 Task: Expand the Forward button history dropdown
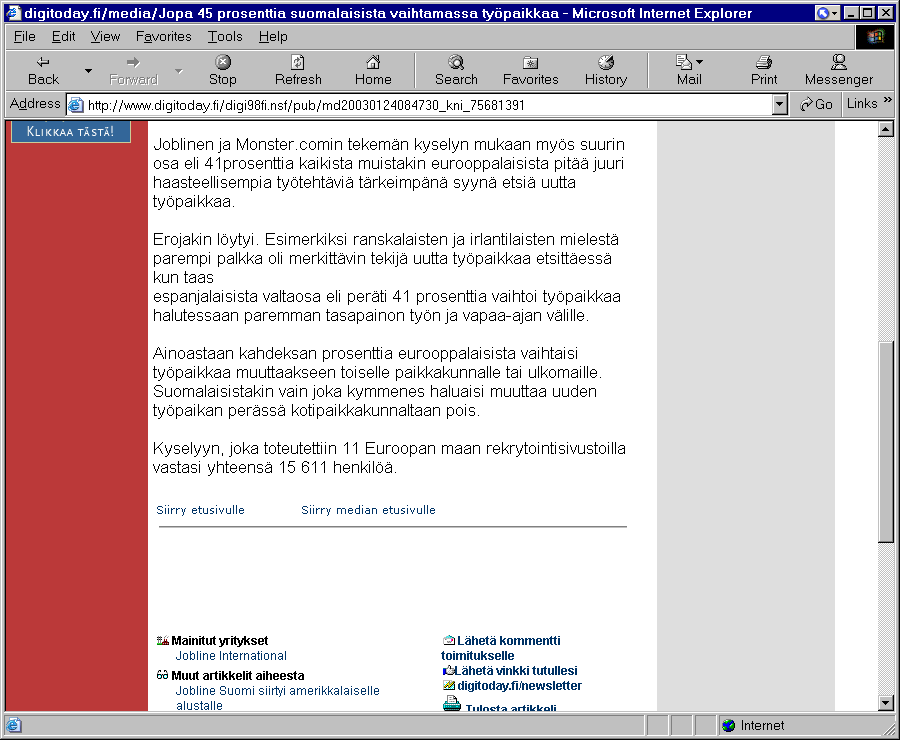coord(179,71)
